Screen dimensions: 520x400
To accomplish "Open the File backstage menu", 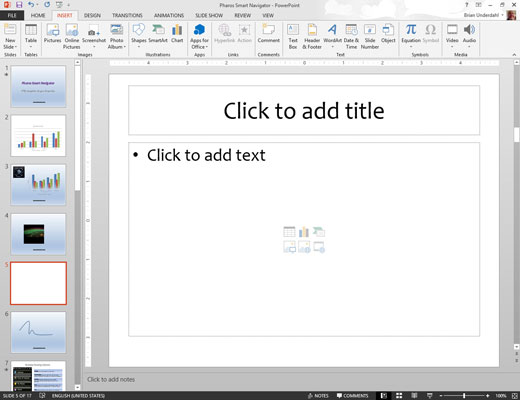I will [x=12, y=15].
